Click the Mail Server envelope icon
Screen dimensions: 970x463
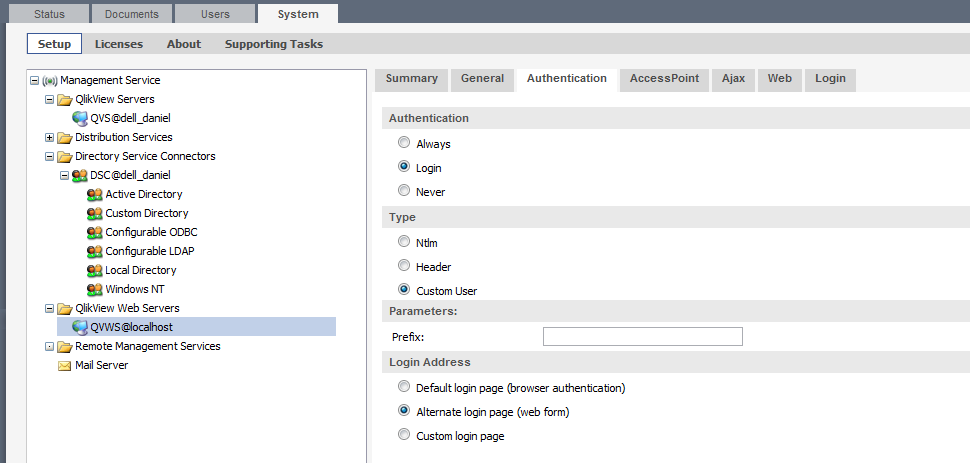pyautogui.click(x=65, y=366)
